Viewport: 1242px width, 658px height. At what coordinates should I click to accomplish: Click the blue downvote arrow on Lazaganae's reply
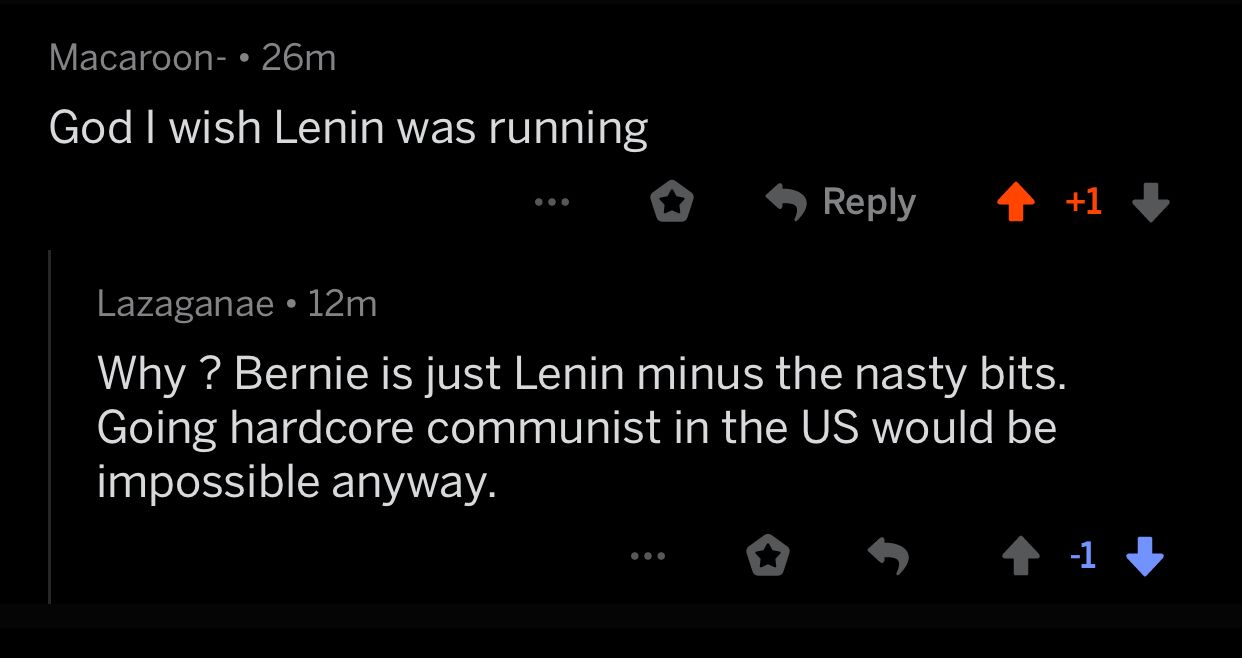[x=1144, y=557]
